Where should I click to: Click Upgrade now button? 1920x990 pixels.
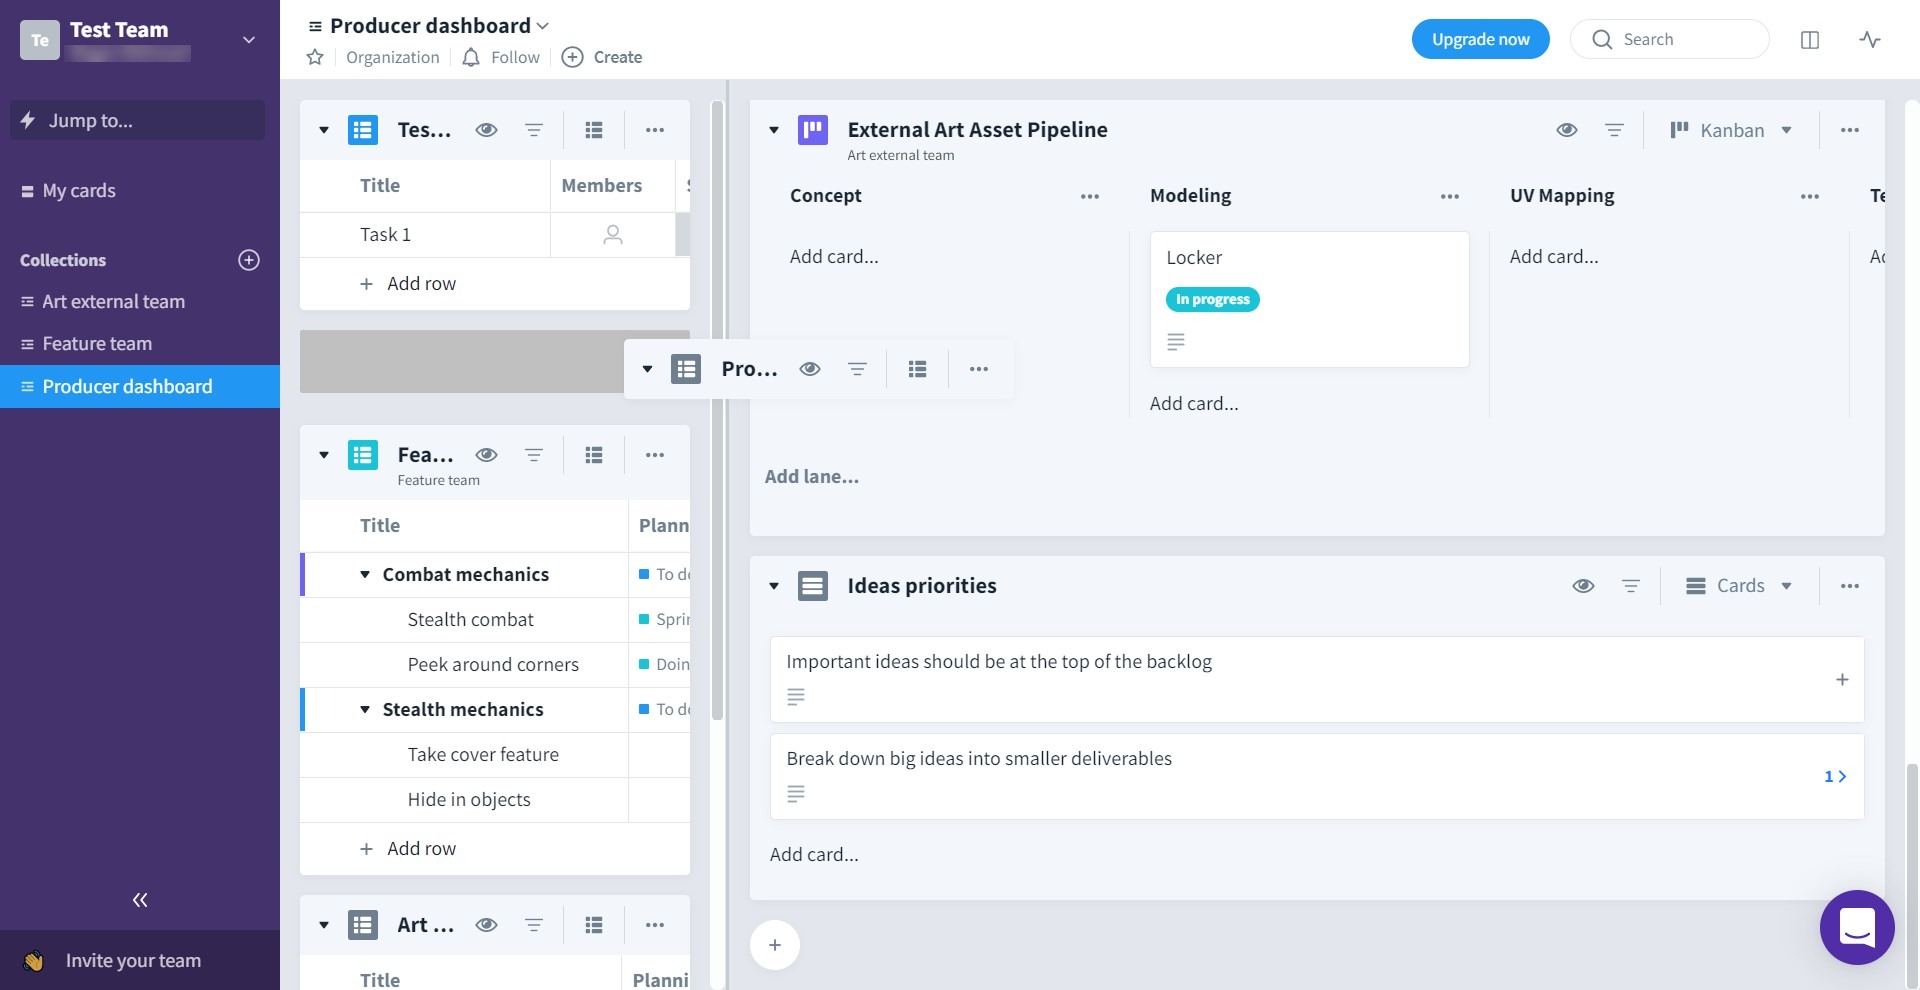(1481, 39)
